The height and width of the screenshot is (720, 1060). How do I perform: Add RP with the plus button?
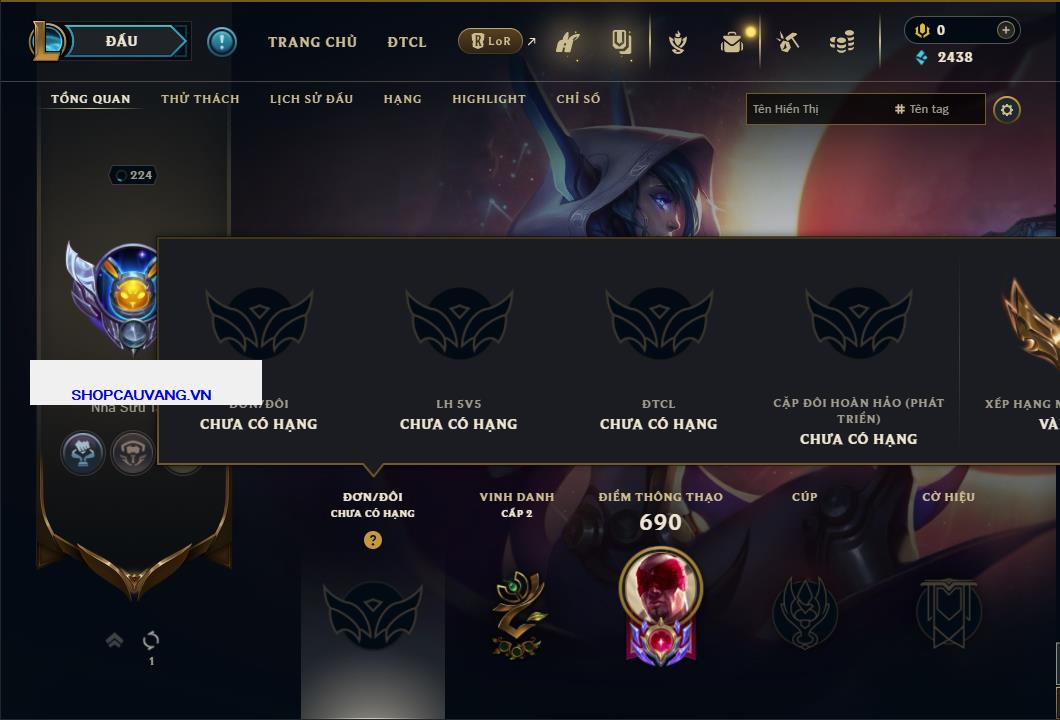1005,30
